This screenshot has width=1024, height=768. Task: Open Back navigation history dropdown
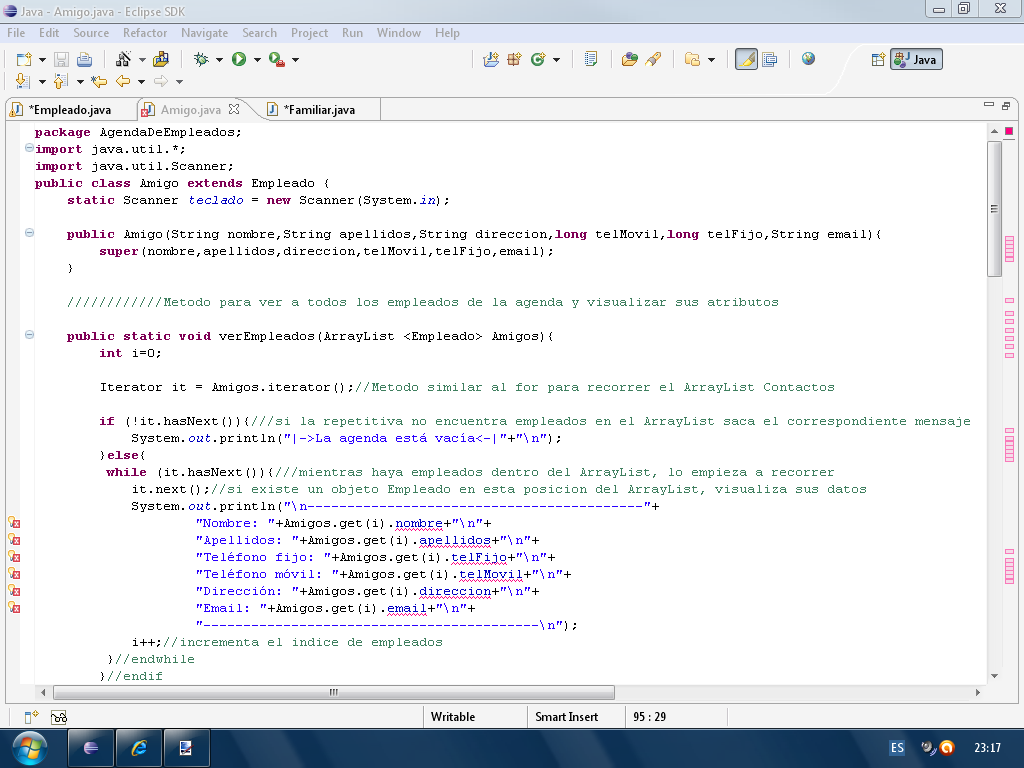point(141,82)
